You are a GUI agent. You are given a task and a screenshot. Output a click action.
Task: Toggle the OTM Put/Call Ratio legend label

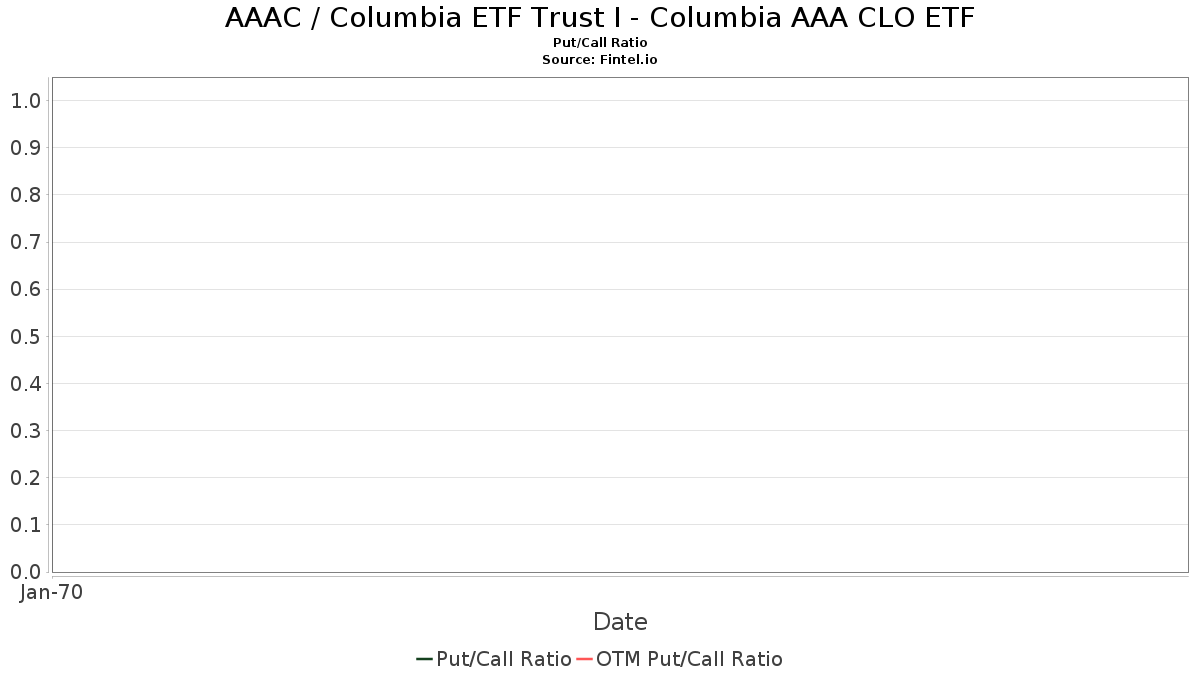coord(689,659)
